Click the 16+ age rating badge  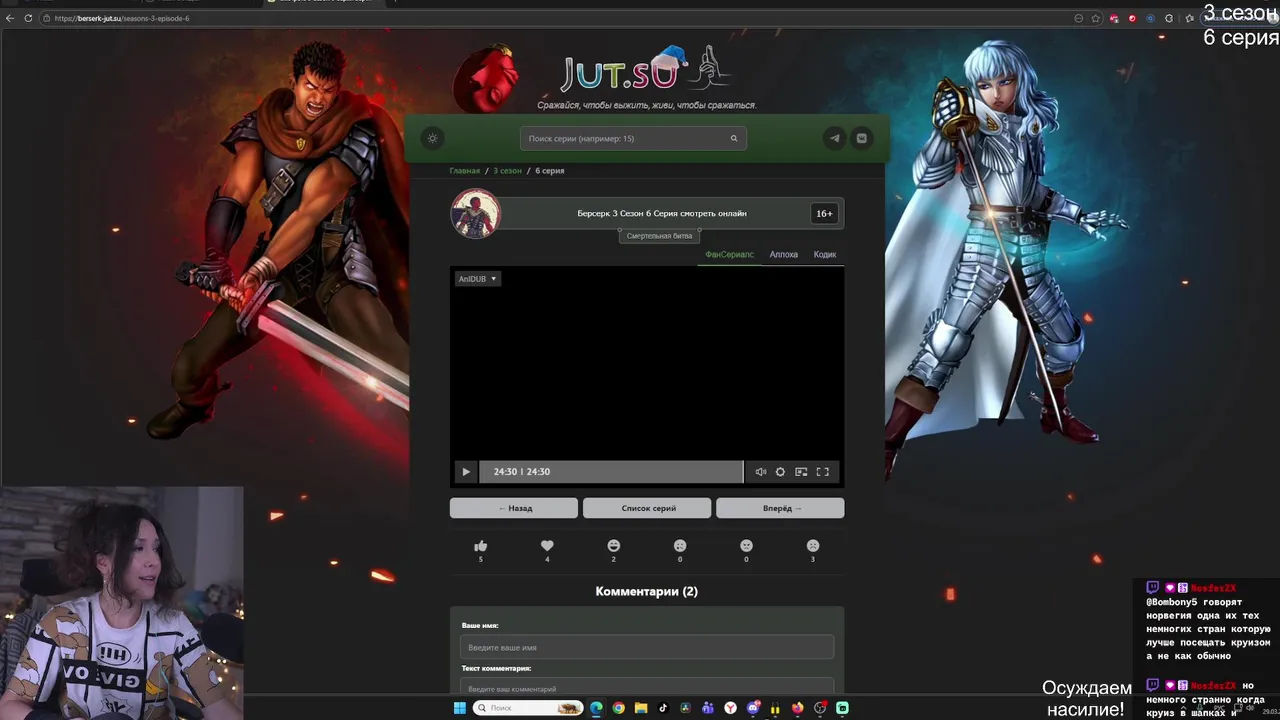[x=824, y=213]
